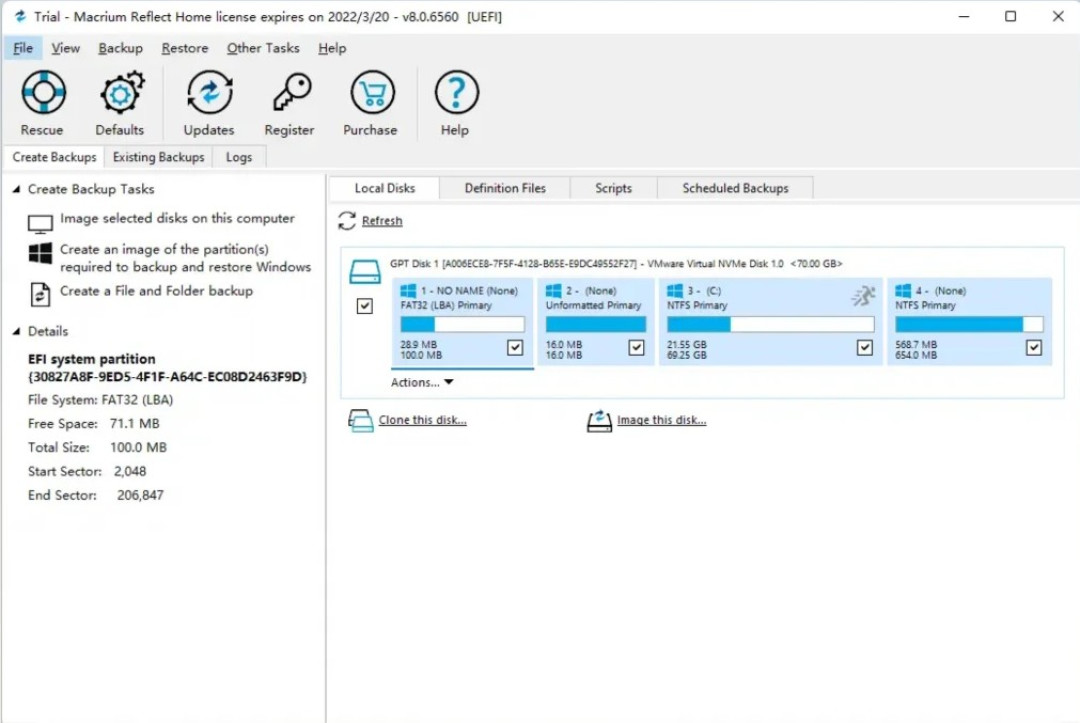Open the Restore menu
Screen dimensions: 1080x723
coord(185,48)
